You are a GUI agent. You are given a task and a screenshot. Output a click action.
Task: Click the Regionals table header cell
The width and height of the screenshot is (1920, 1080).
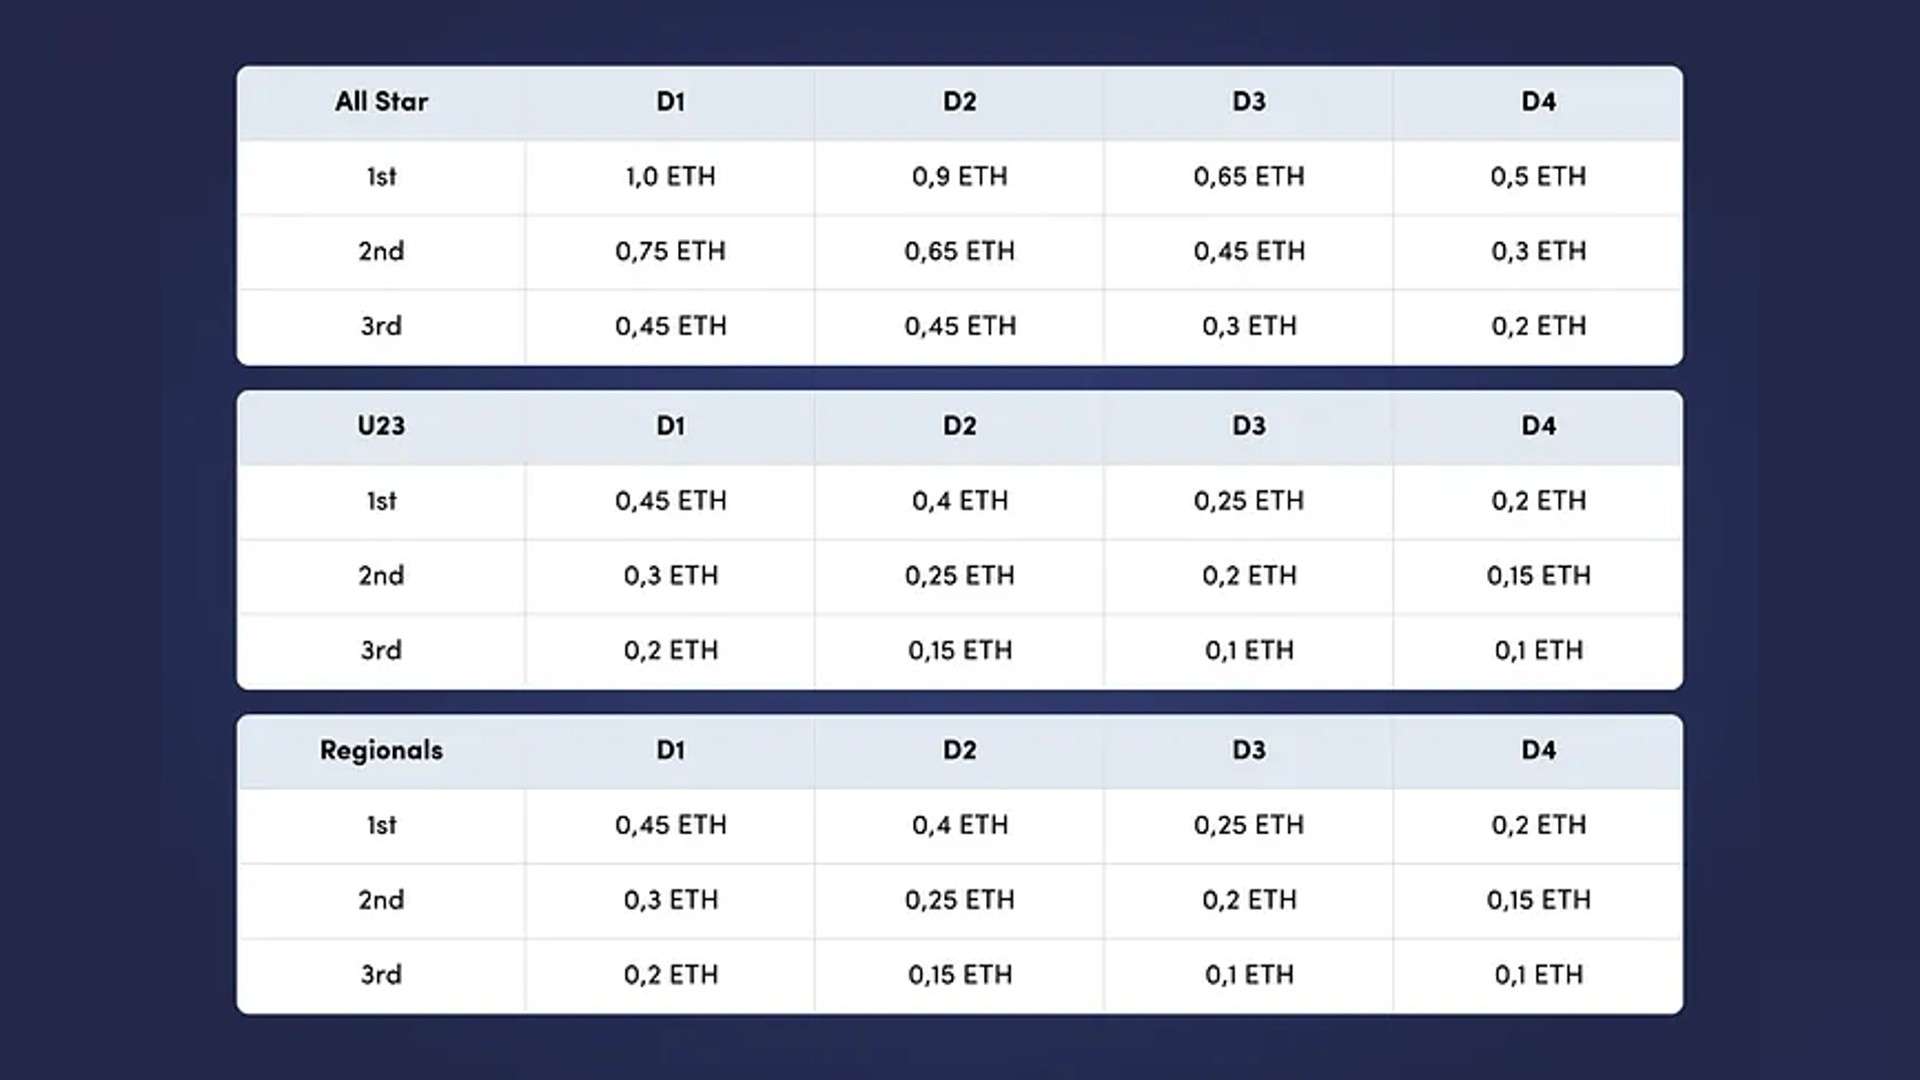[x=381, y=751]
